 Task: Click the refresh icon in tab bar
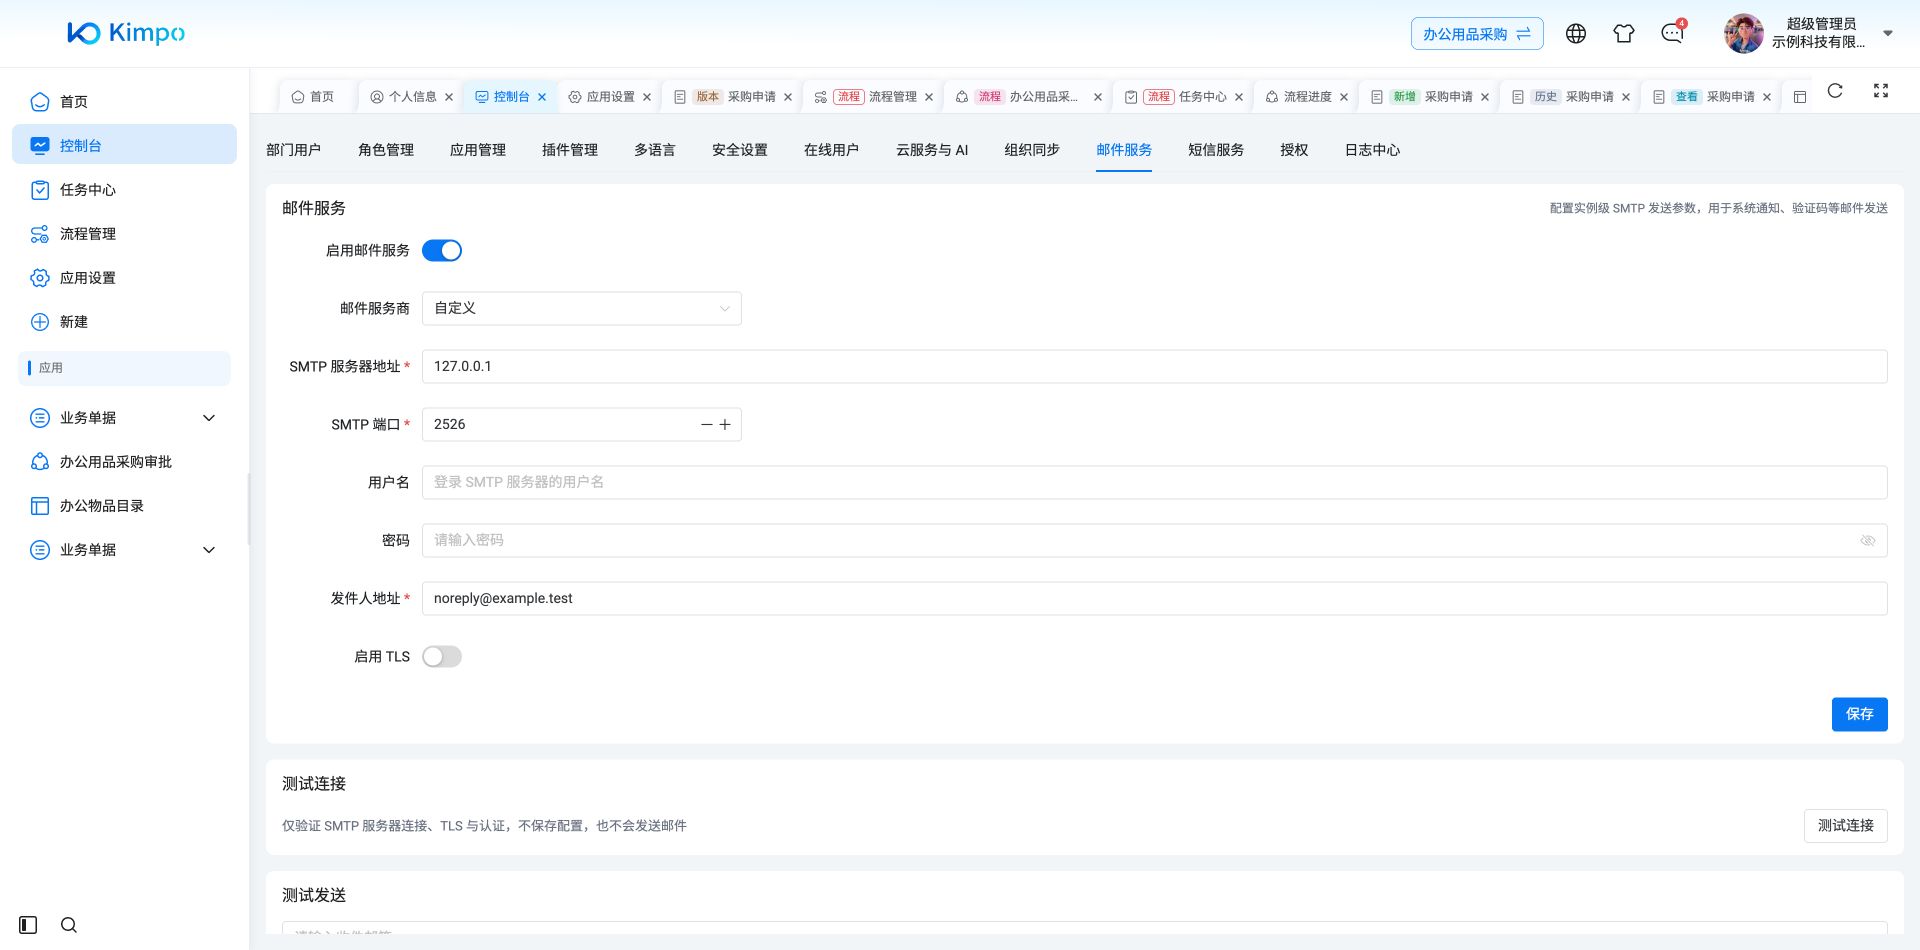click(1835, 91)
